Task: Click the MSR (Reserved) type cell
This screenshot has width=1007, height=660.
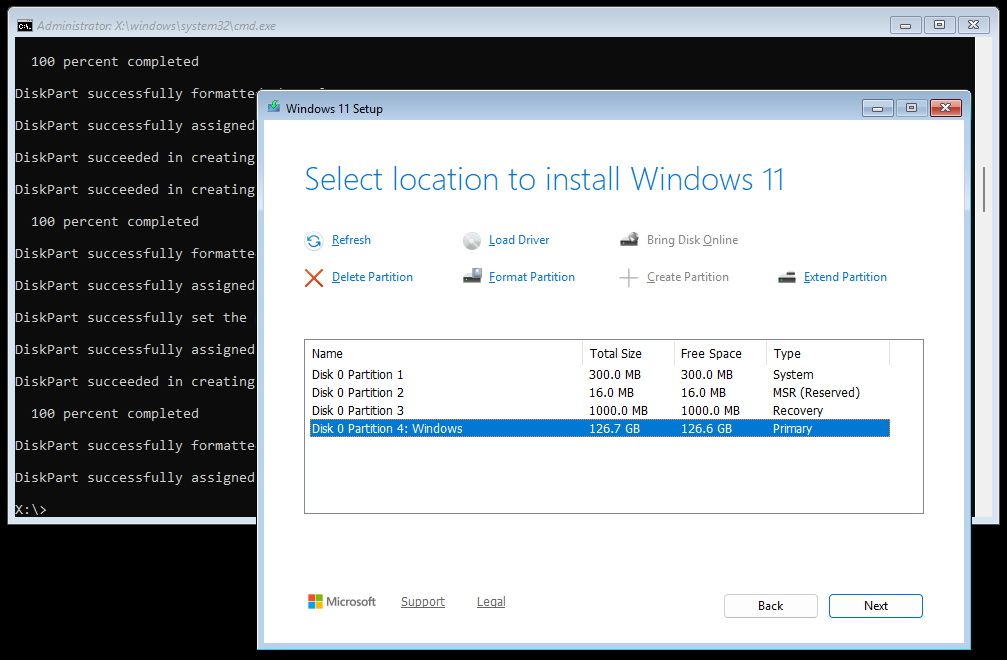Action: pyautogui.click(x=816, y=393)
